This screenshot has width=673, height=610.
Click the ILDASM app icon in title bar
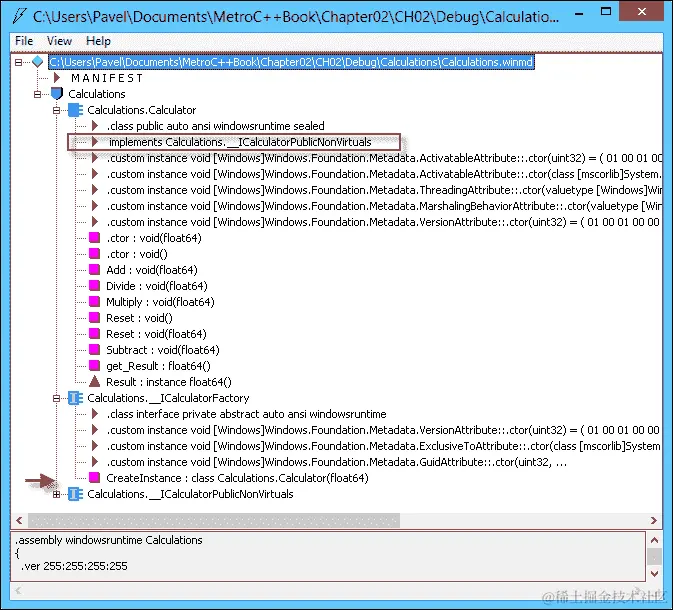click(x=19, y=16)
